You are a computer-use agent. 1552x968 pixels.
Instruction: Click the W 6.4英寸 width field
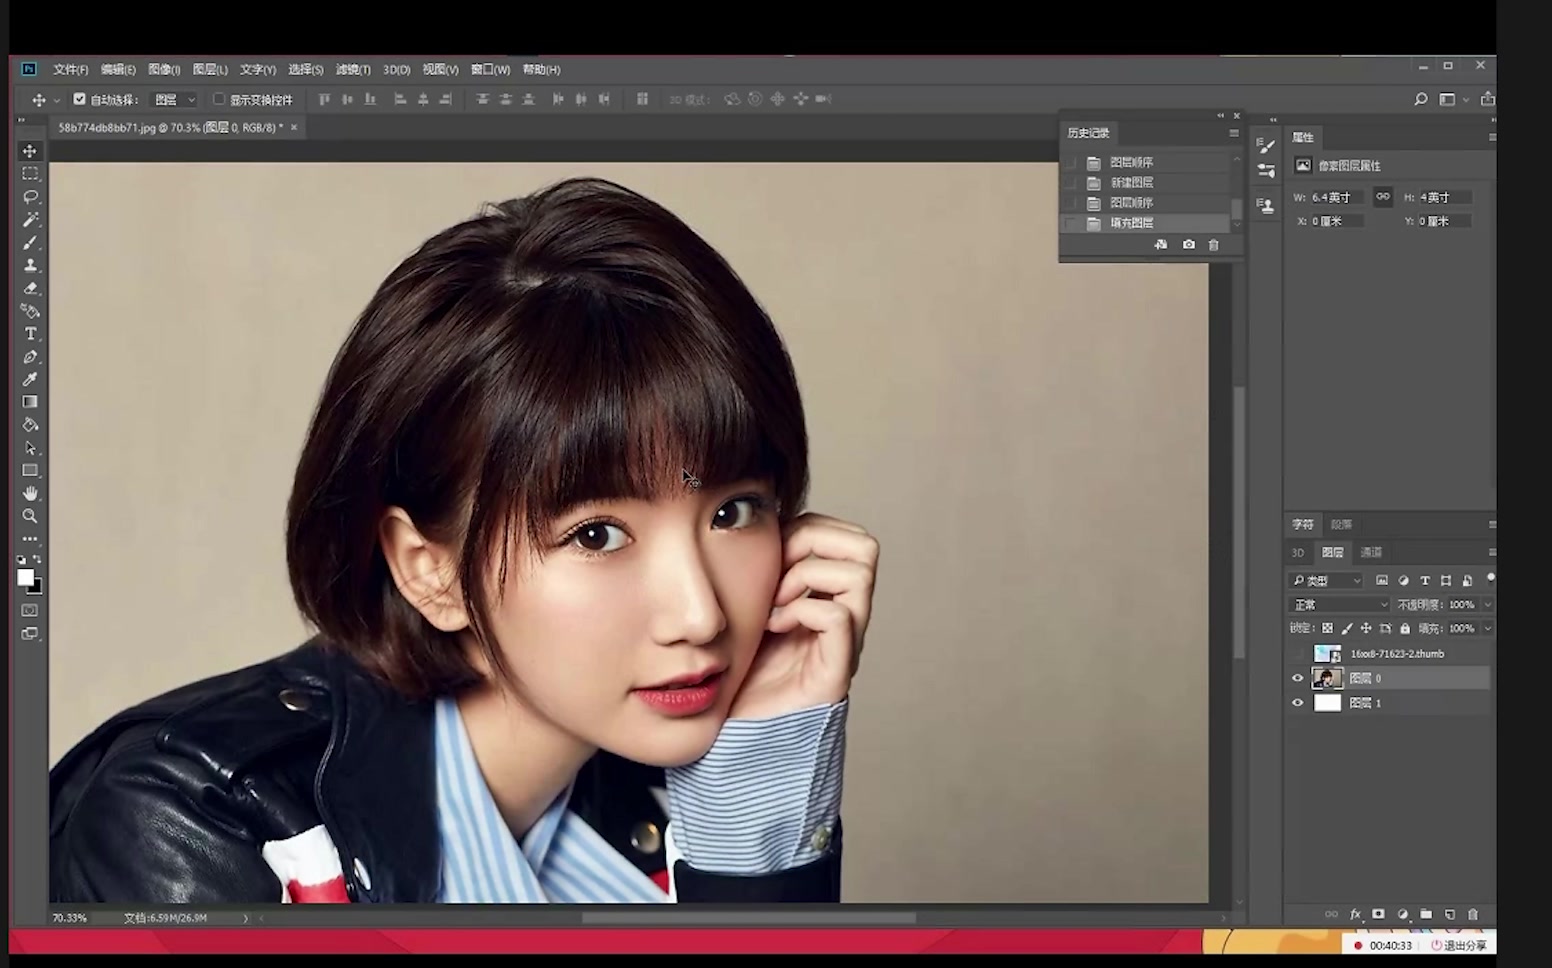click(x=1338, y=197)
